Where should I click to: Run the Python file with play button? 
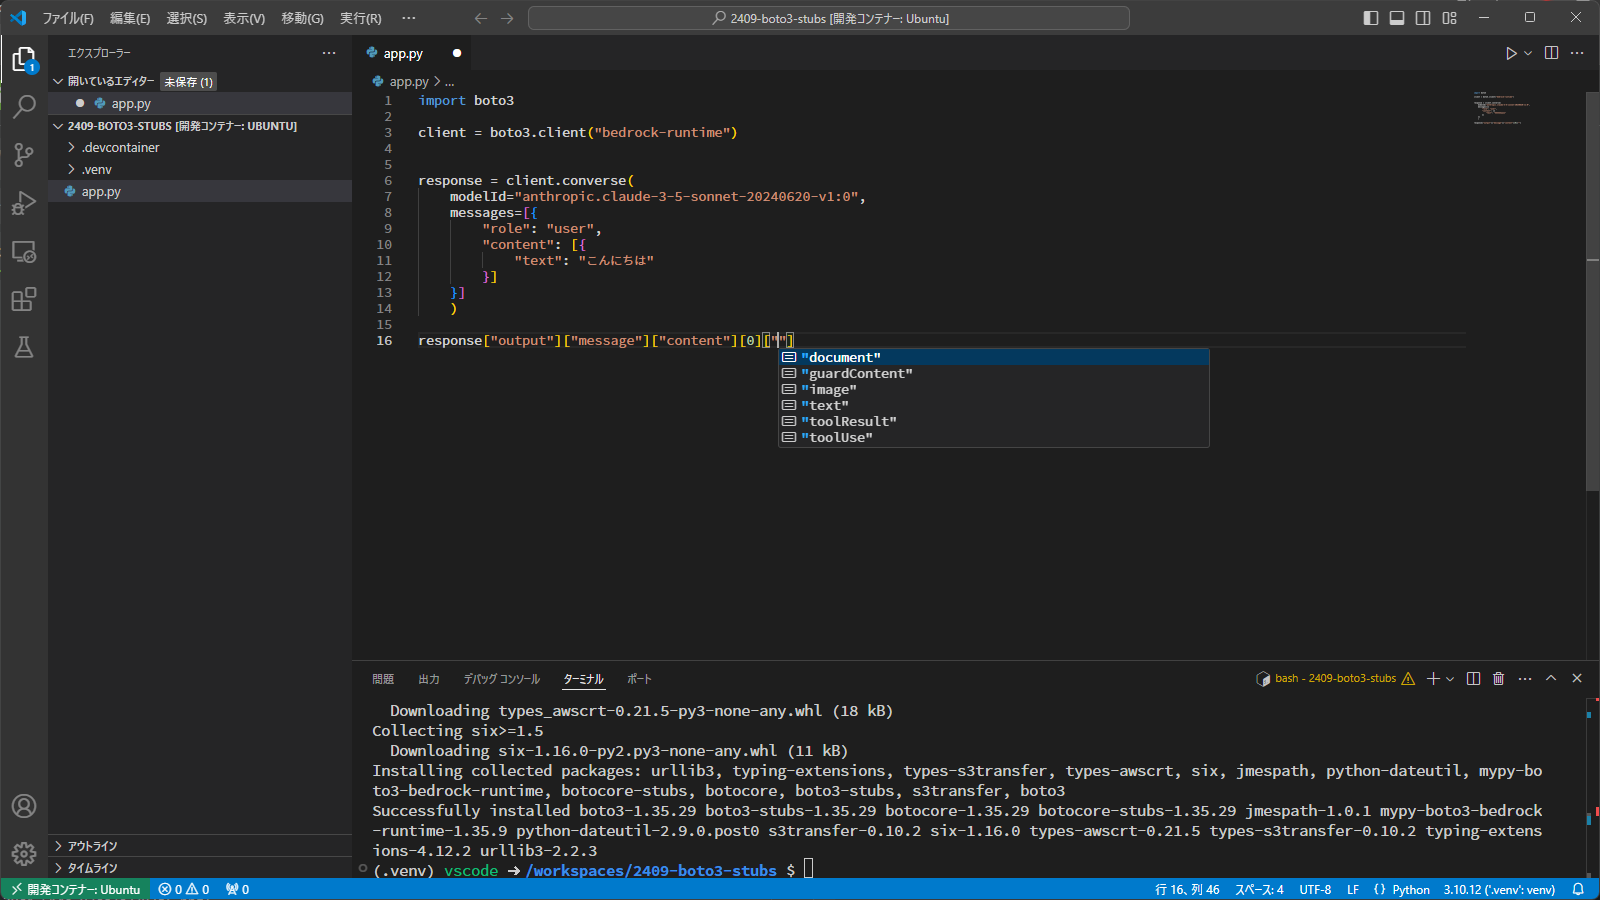[1511, 53]
